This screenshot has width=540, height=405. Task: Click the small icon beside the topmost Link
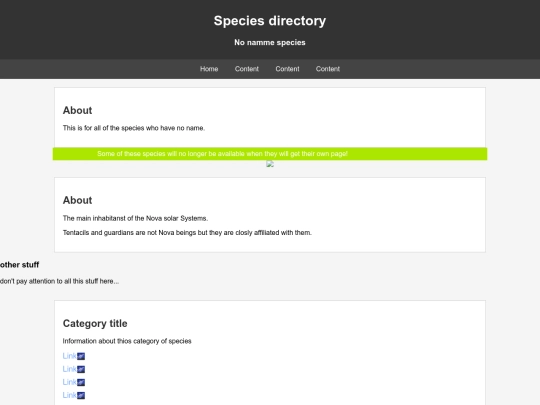81,356
